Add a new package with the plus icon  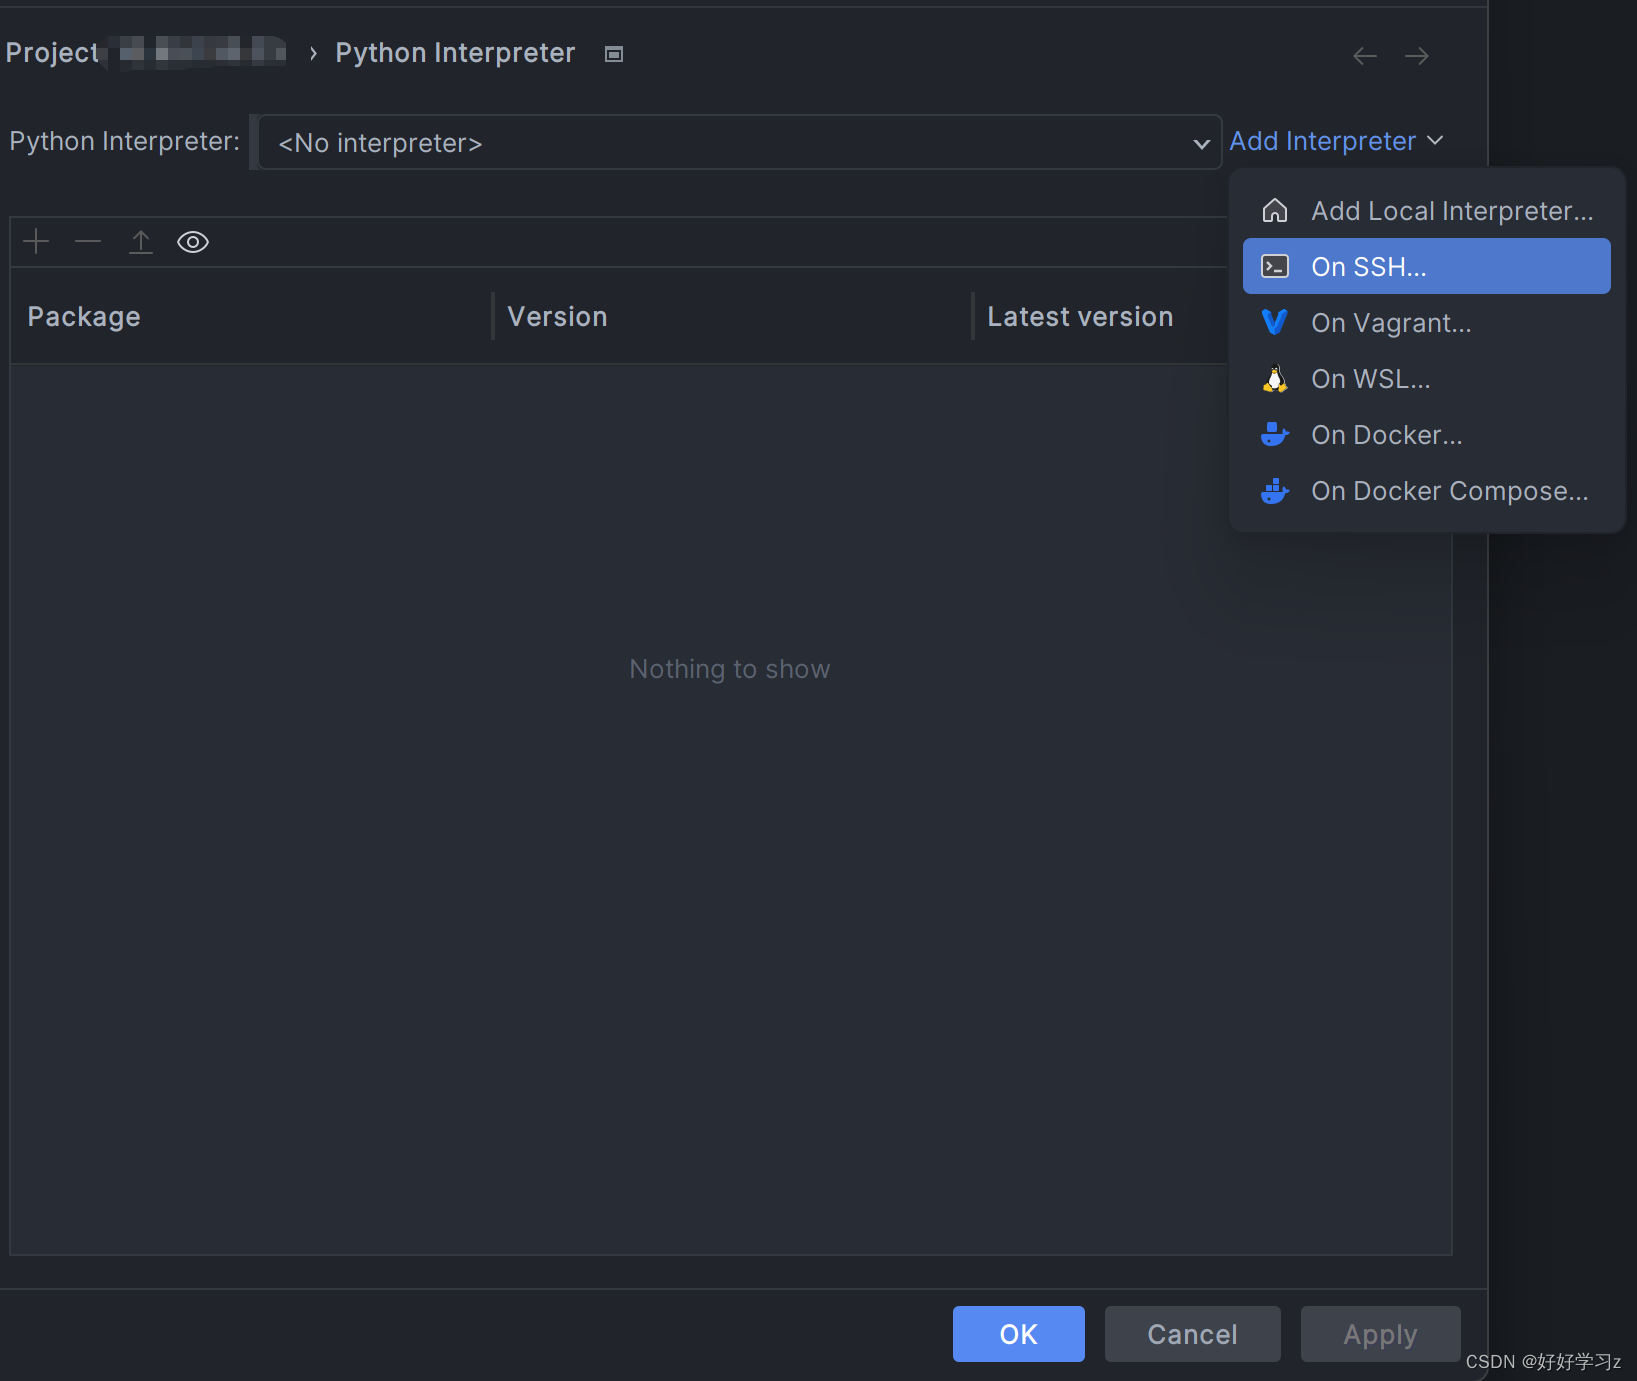click(x=35, y=241)
